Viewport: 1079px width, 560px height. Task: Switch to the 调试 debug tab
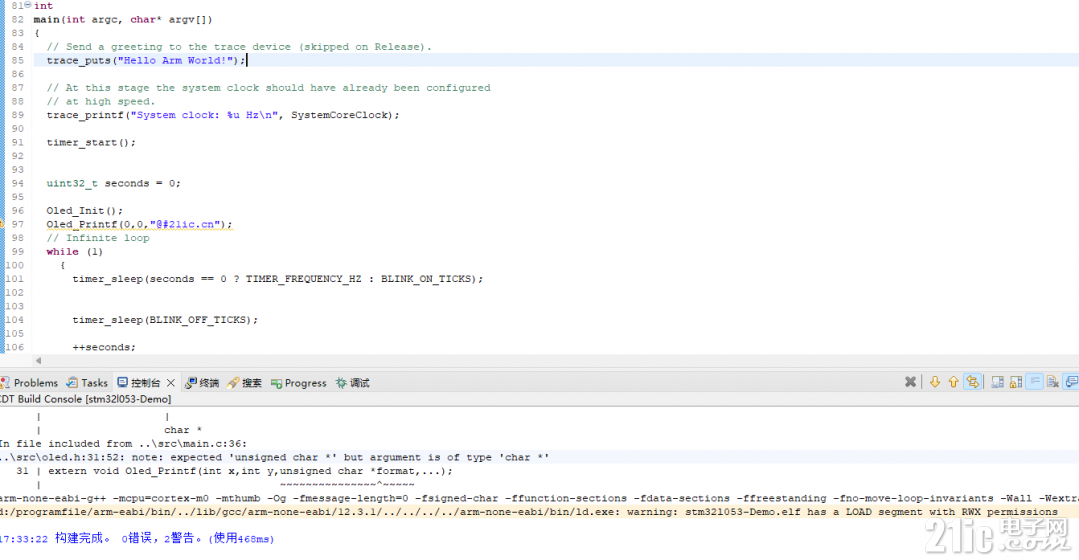352,383
